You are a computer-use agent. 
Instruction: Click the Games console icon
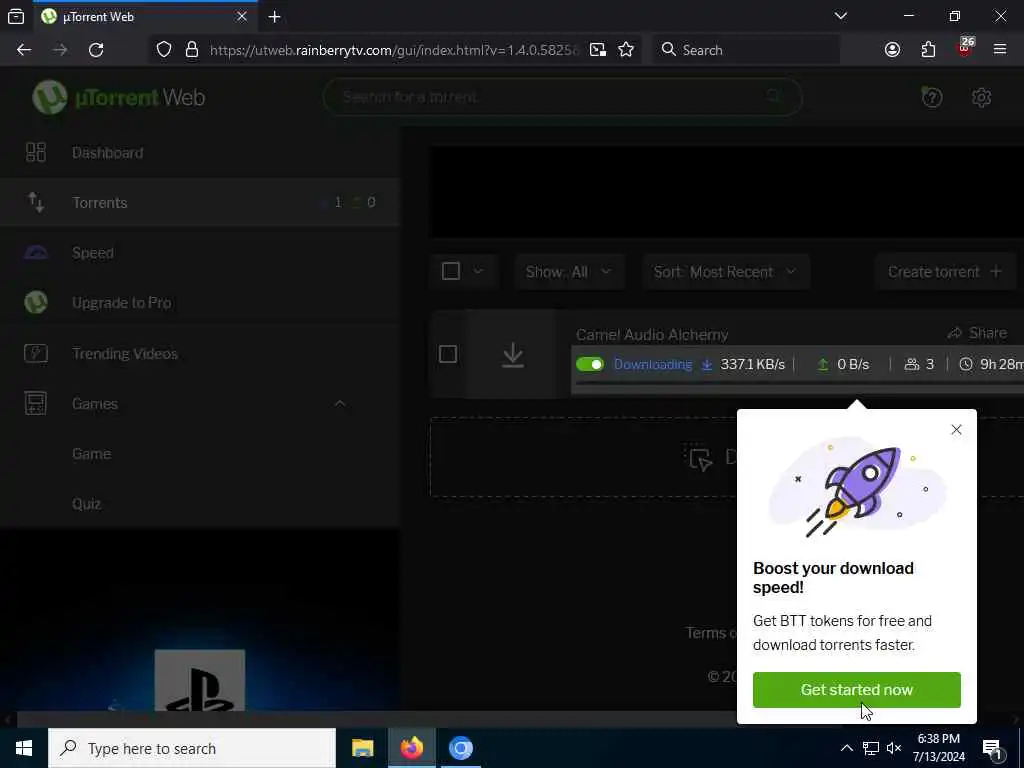[x=36, y=403]
